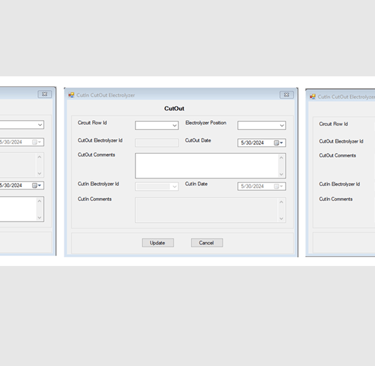Click the CutOut Date label
Image resolution: width=375 pixels, height=366 pixels.
click(x=198, y=140)
